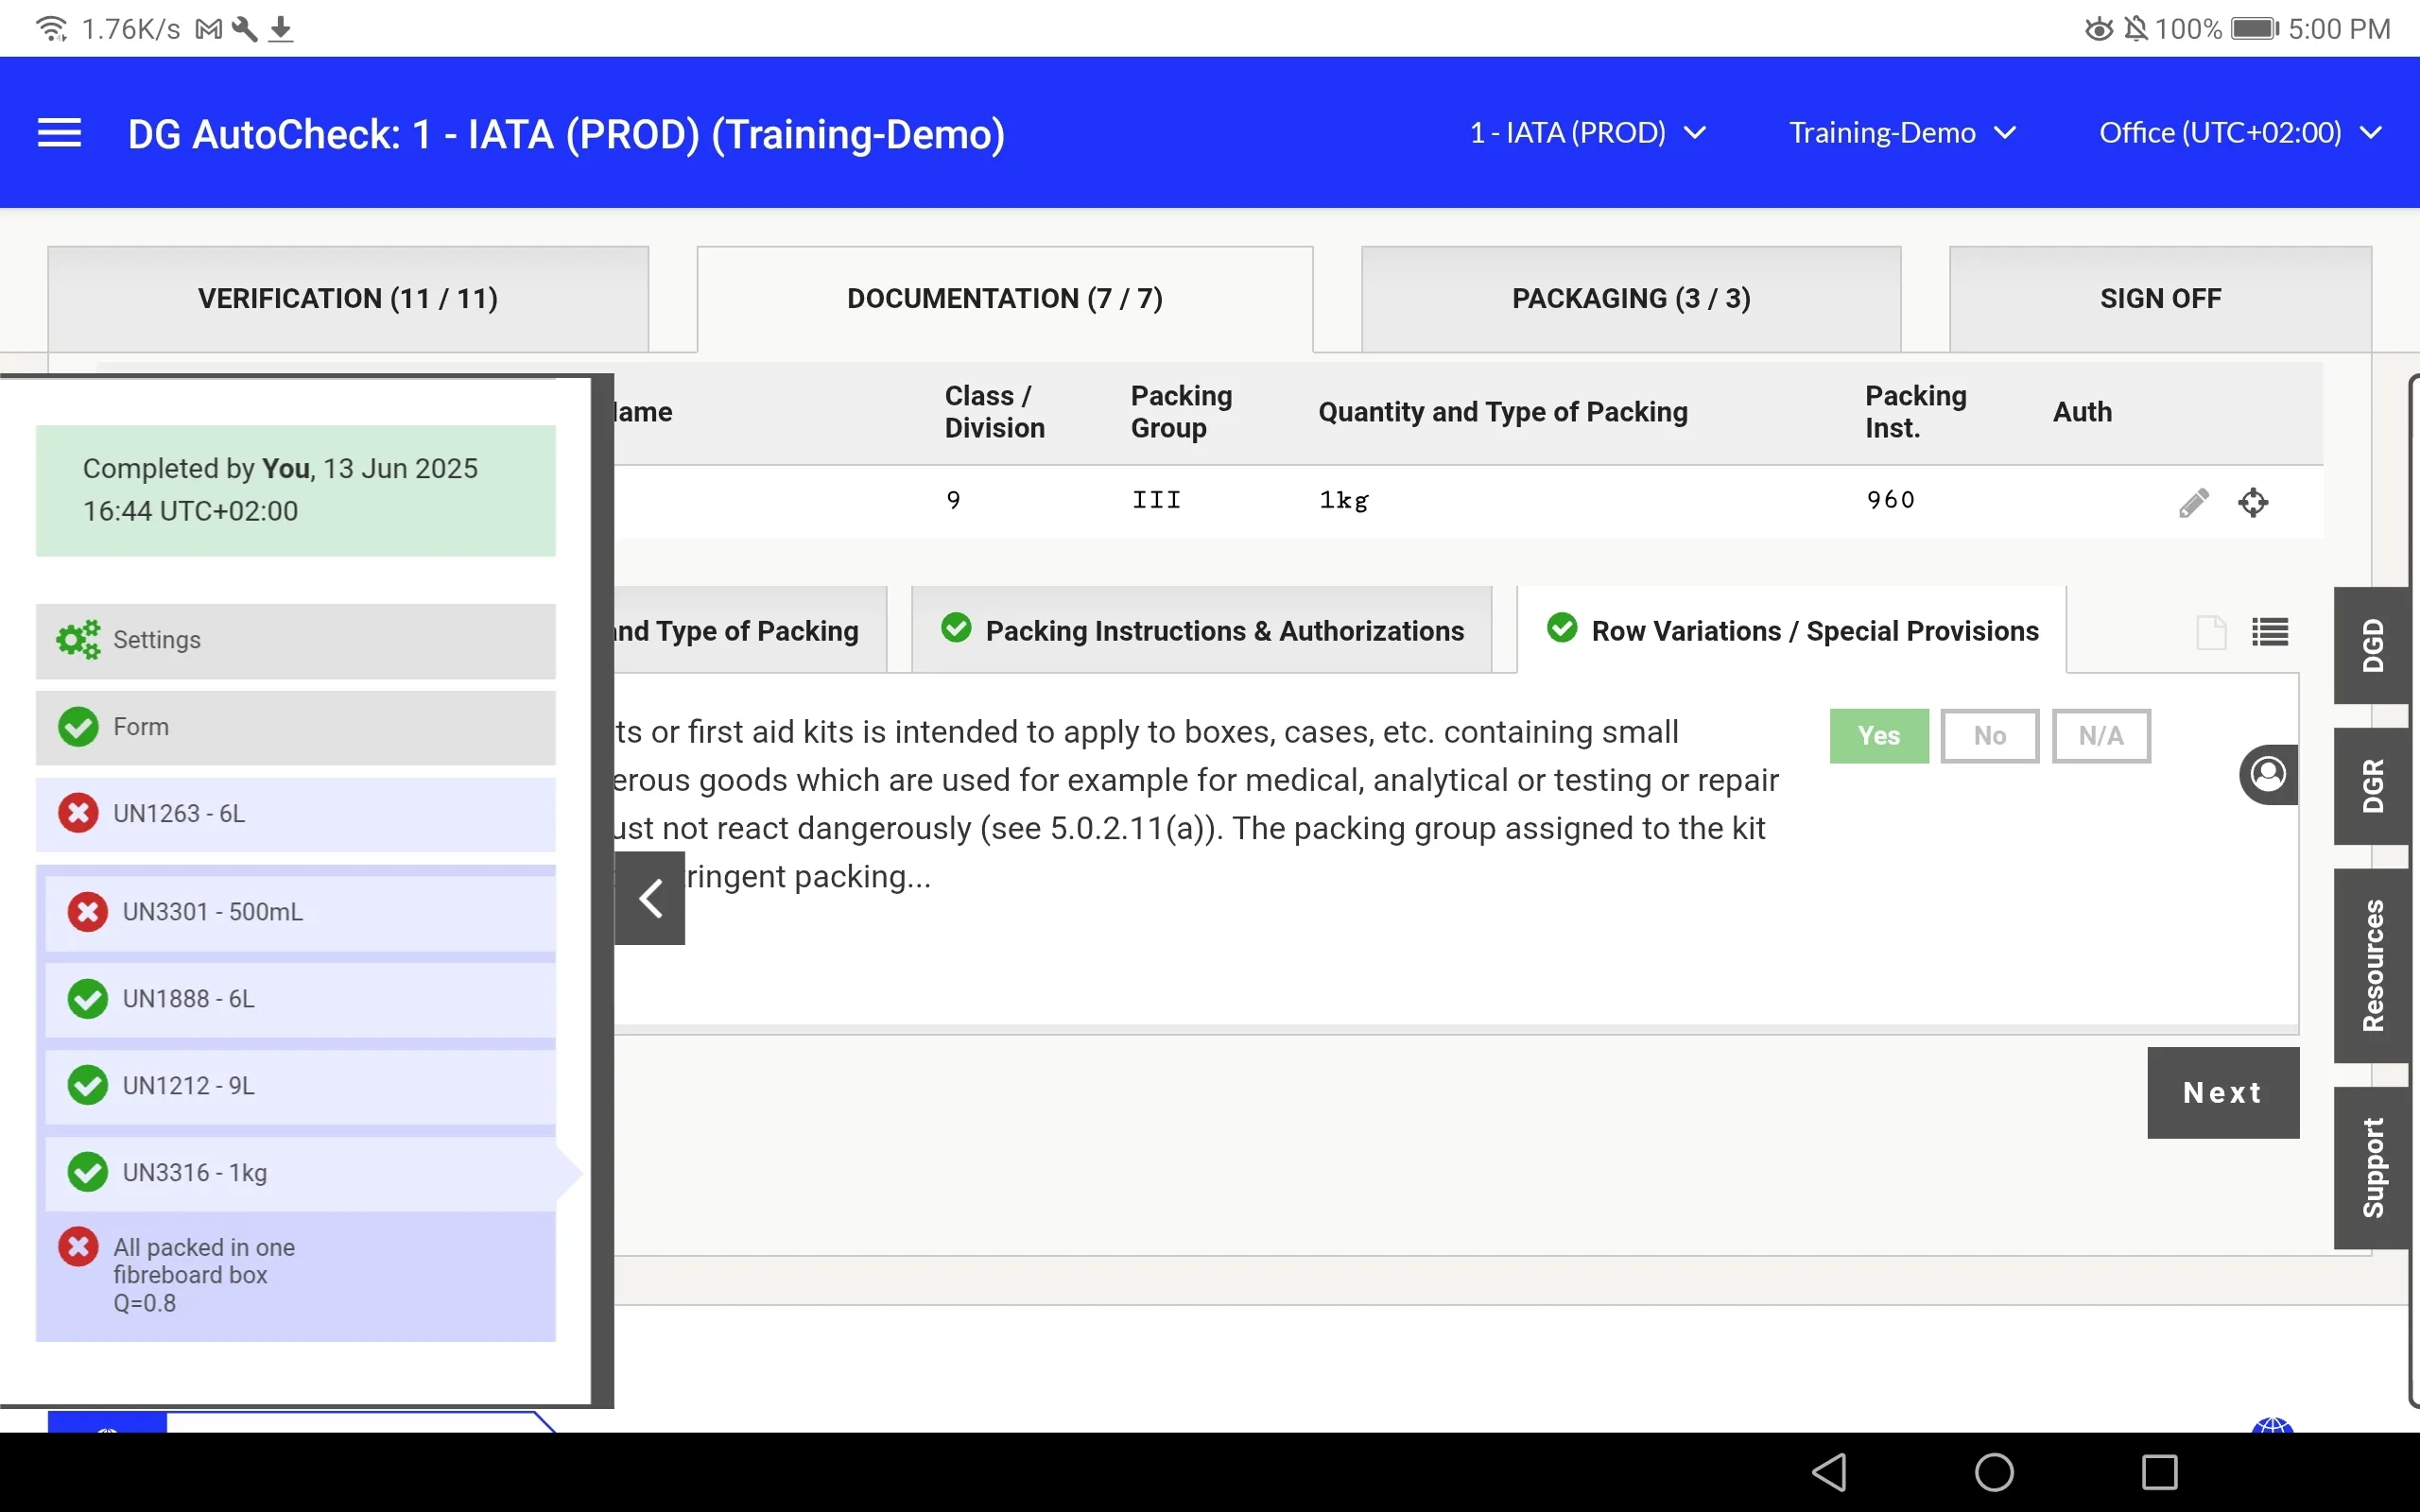Click the red cross icon beside UN3301
Screen dimensions: 2420x1512
click(88, 912)
